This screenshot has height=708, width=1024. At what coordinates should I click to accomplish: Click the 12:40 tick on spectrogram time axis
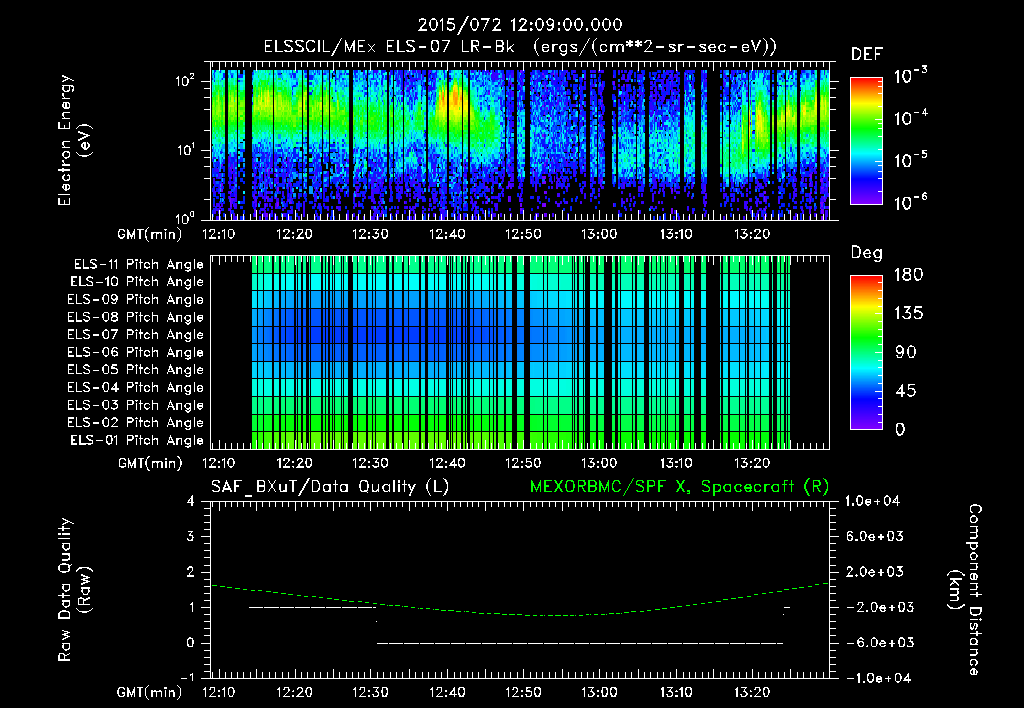click(447, 234)
